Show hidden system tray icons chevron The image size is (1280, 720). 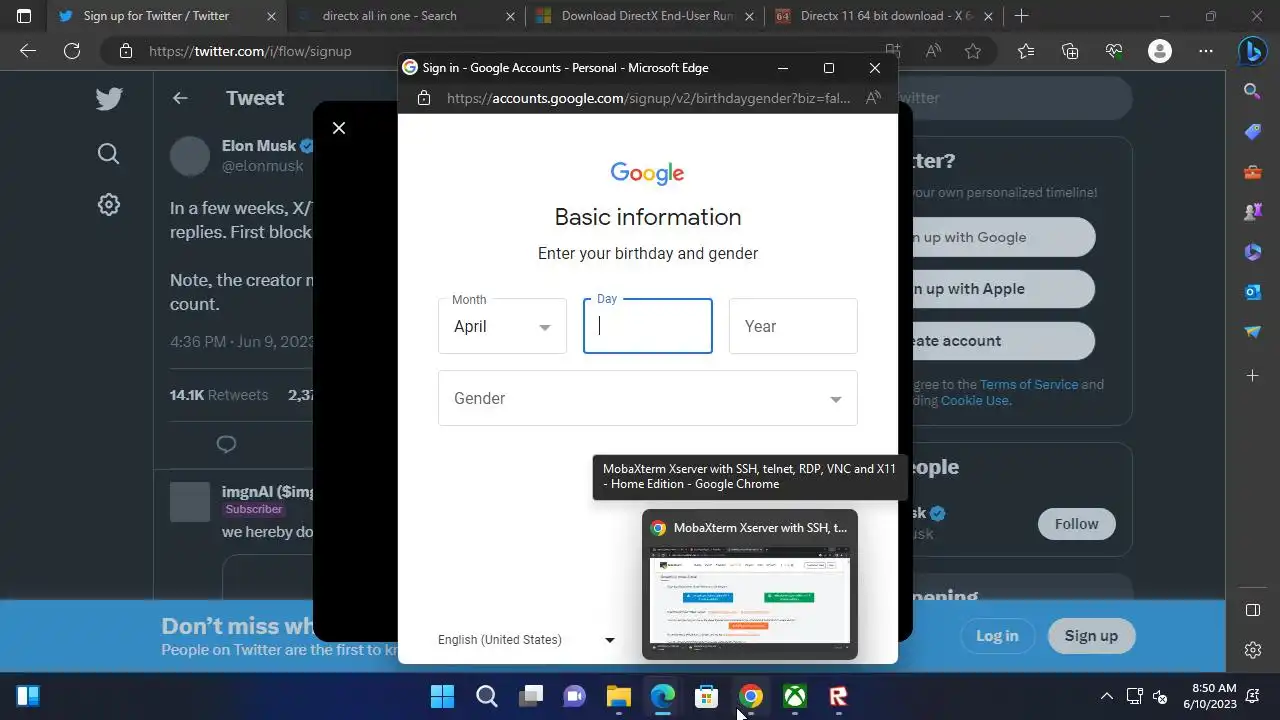tap(1106, 696)
